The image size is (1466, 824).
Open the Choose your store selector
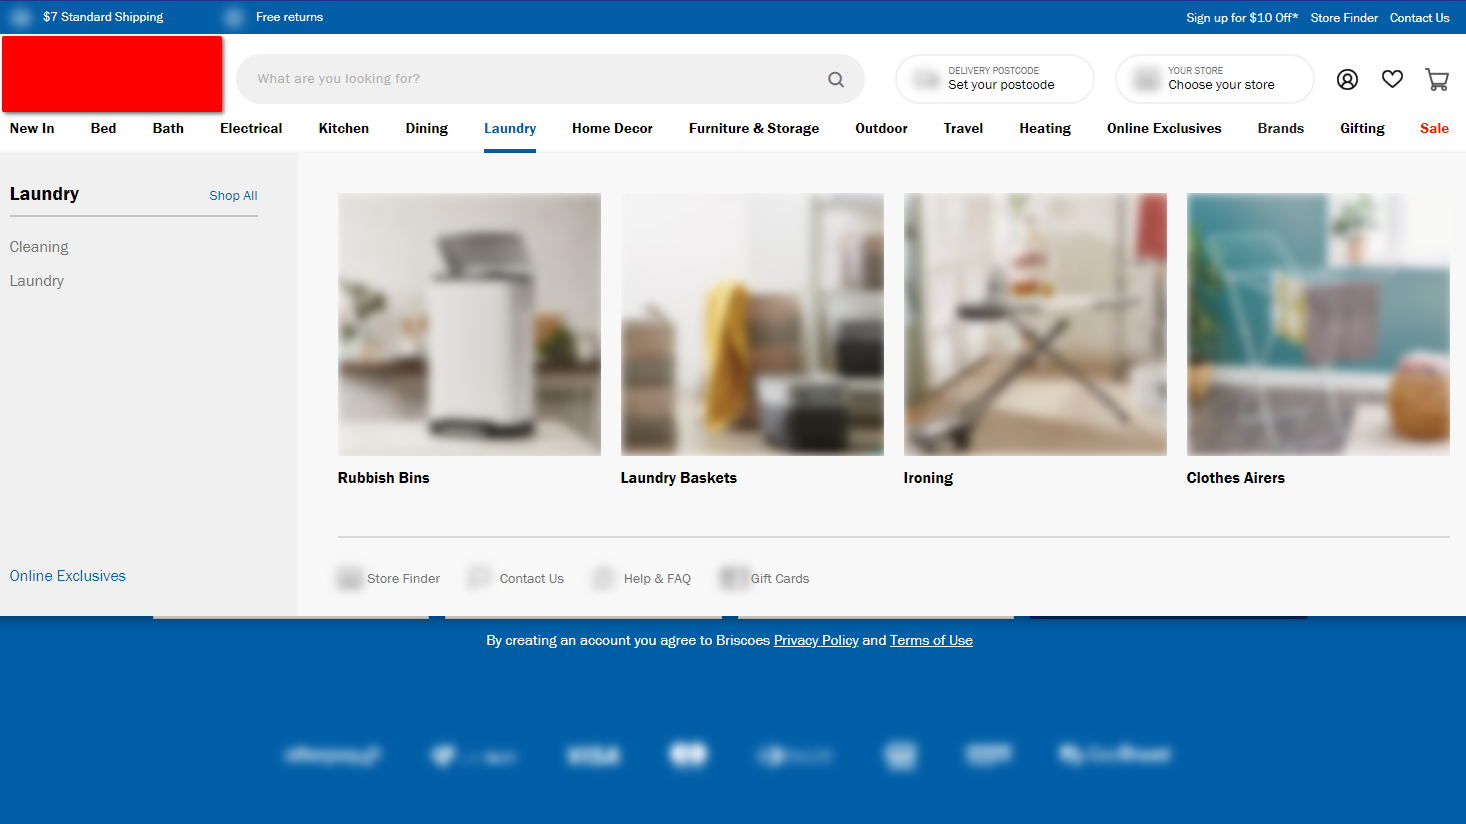[x=1214, y=79]
